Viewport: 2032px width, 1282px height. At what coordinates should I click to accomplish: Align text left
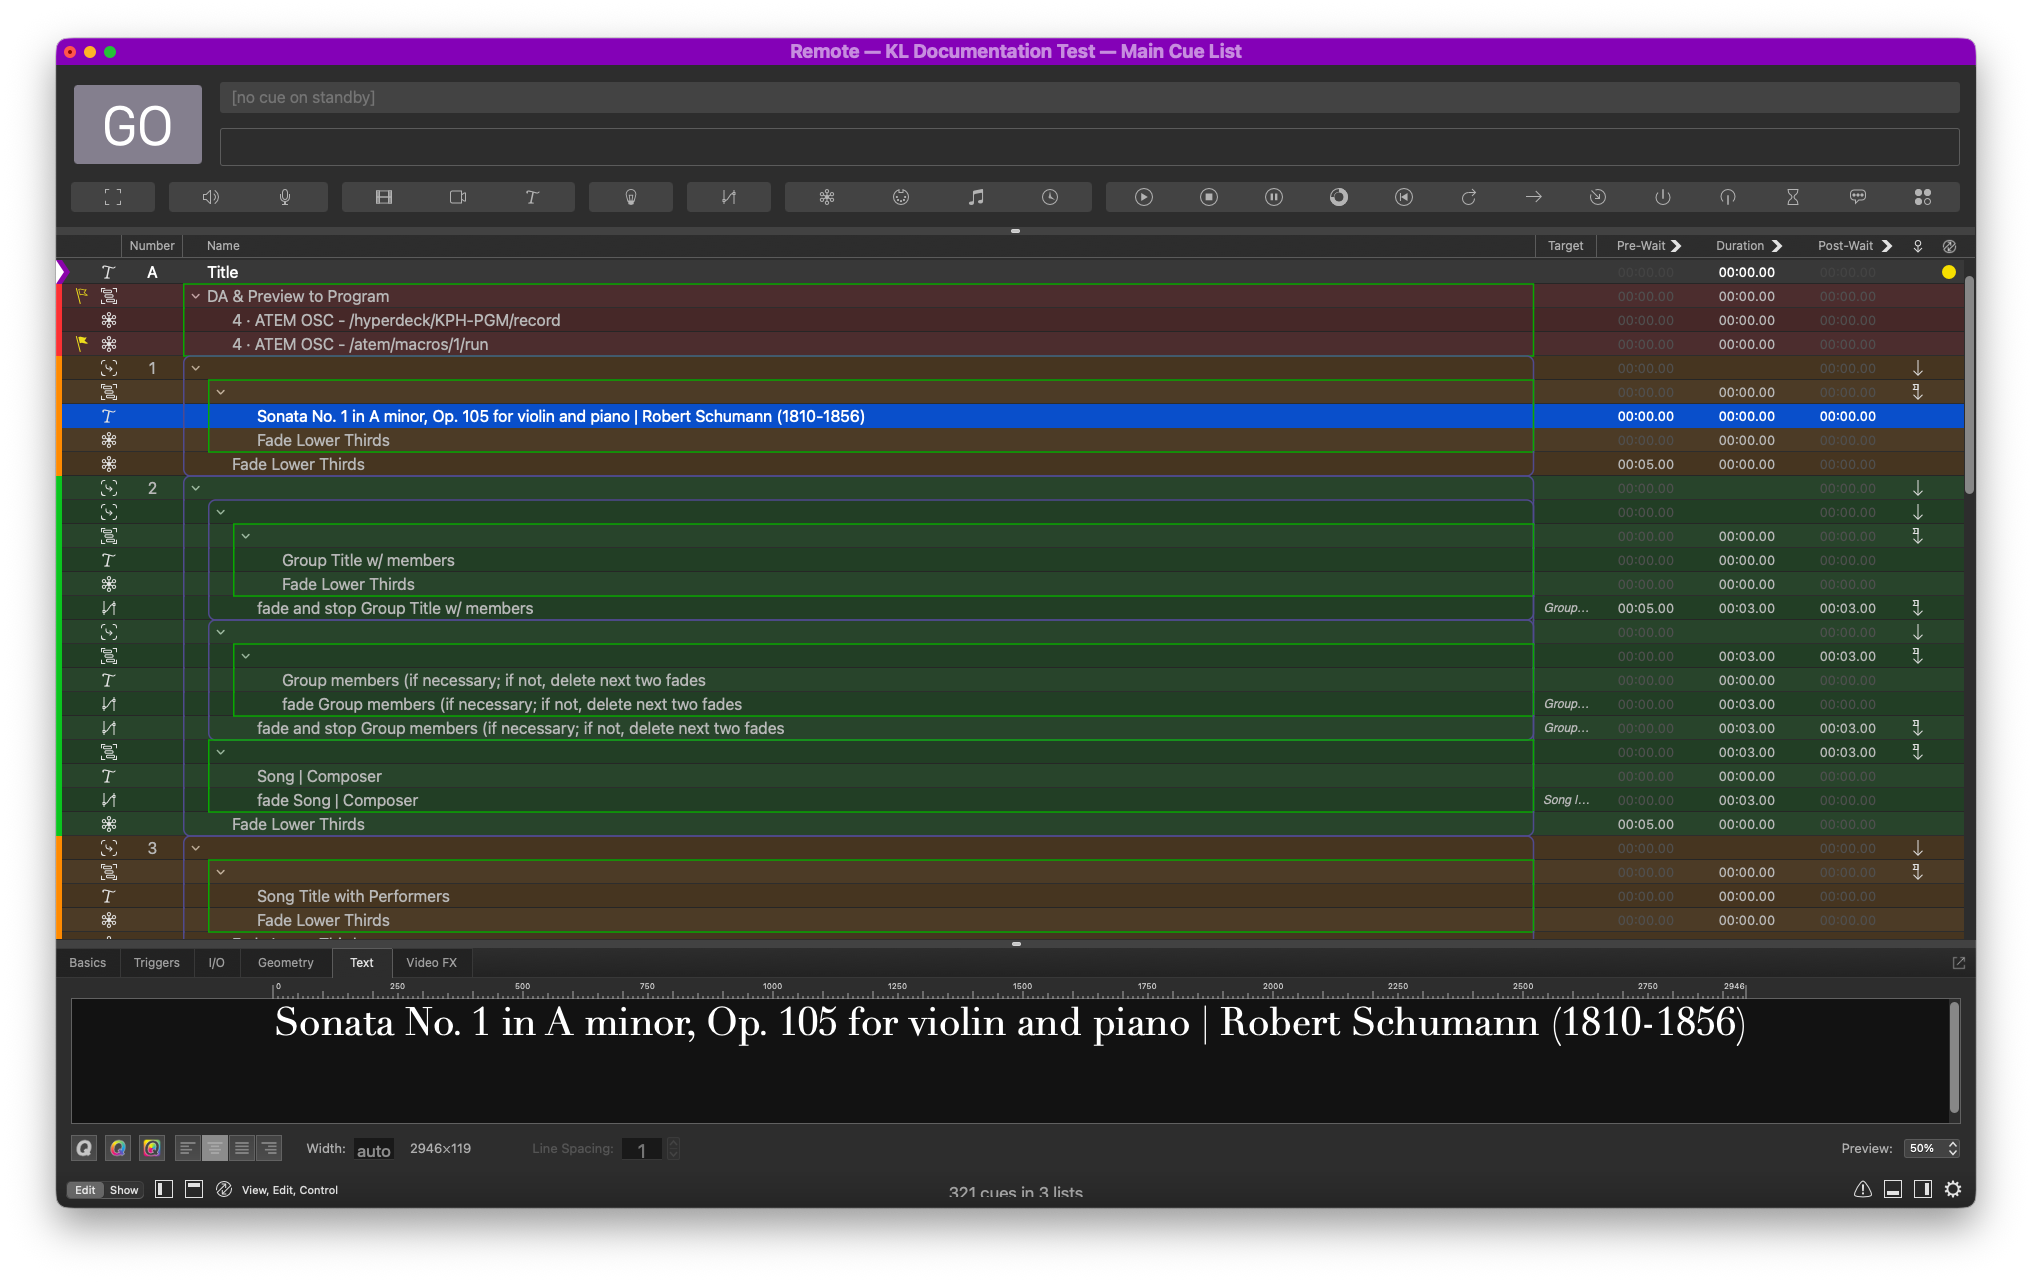[188, 1148]
